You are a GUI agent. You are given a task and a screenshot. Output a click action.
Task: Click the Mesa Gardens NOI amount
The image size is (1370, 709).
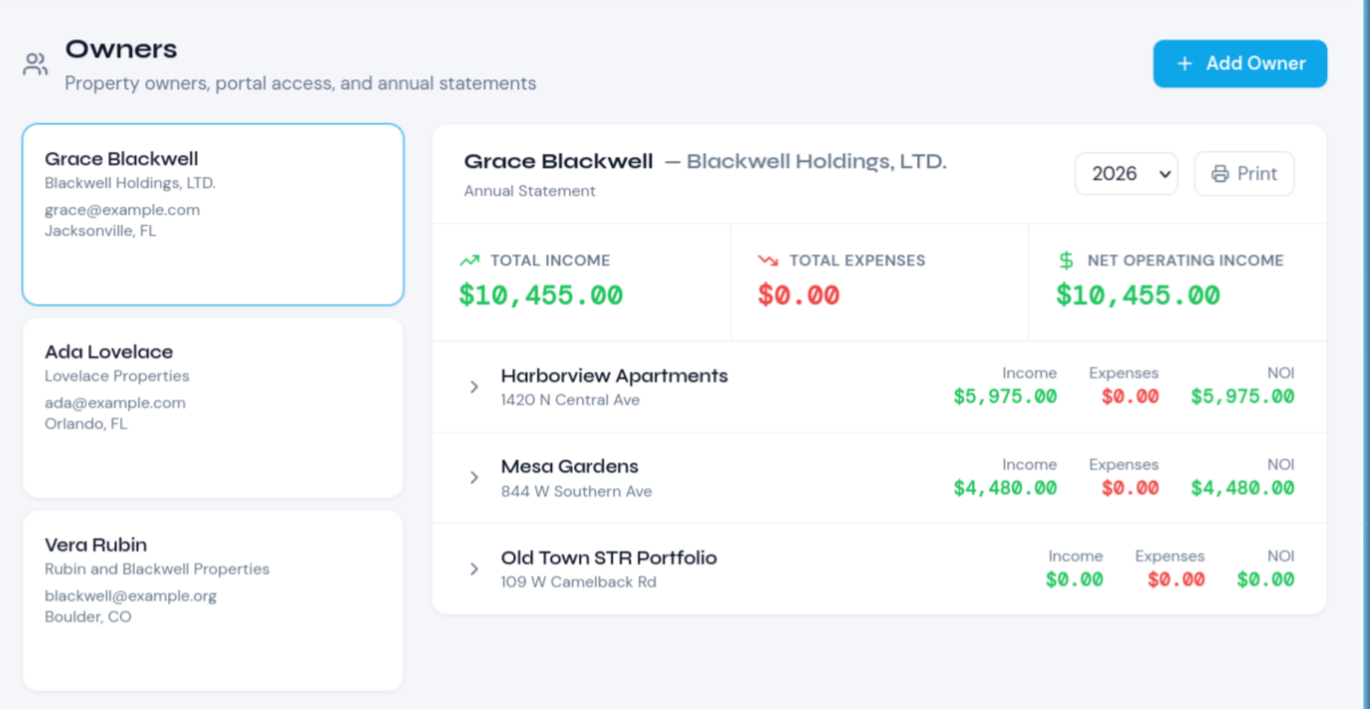point(1242,488)
